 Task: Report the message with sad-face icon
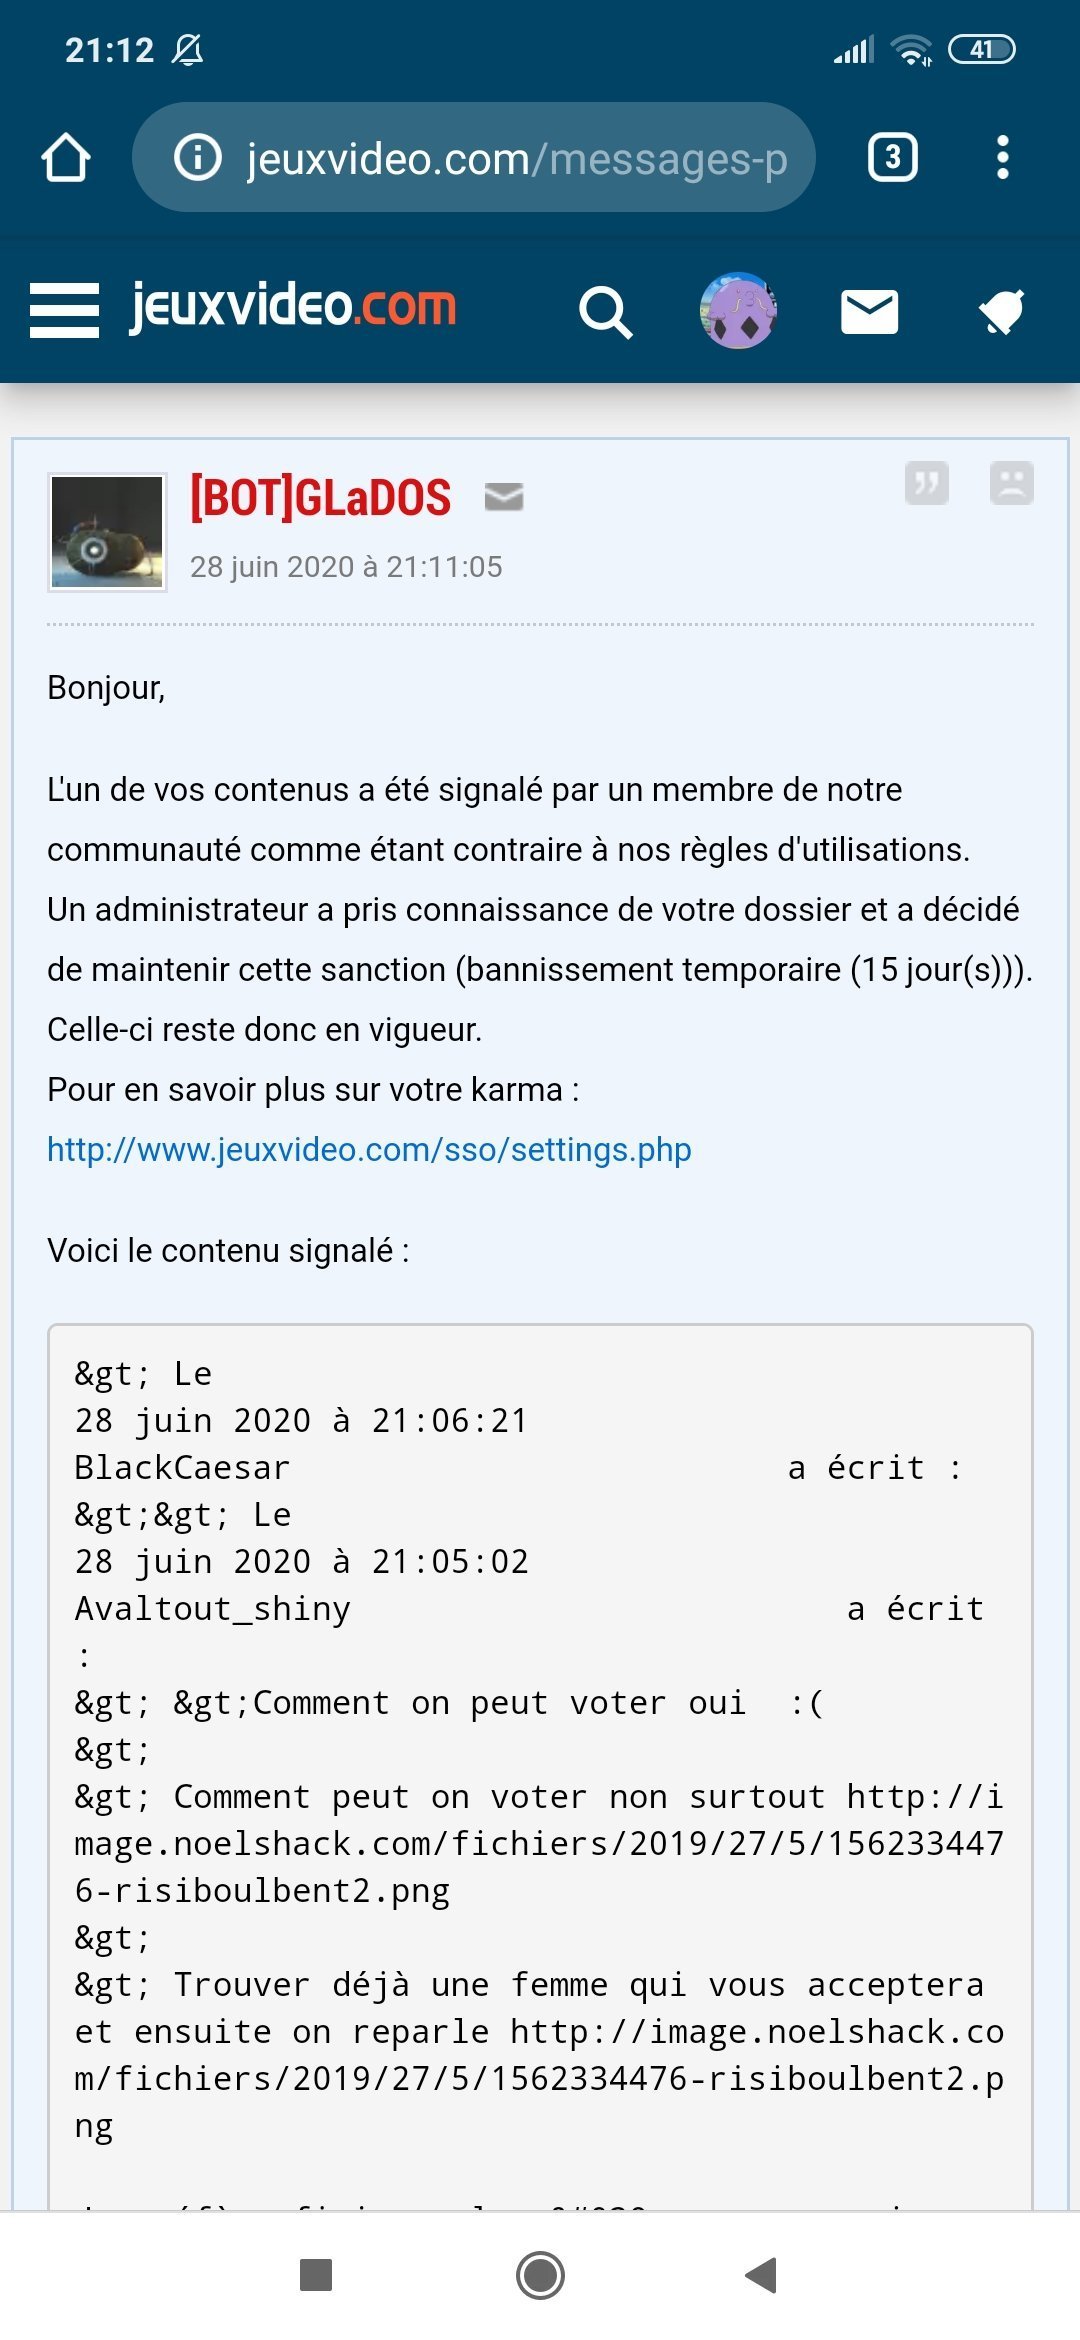point(1011,484)
